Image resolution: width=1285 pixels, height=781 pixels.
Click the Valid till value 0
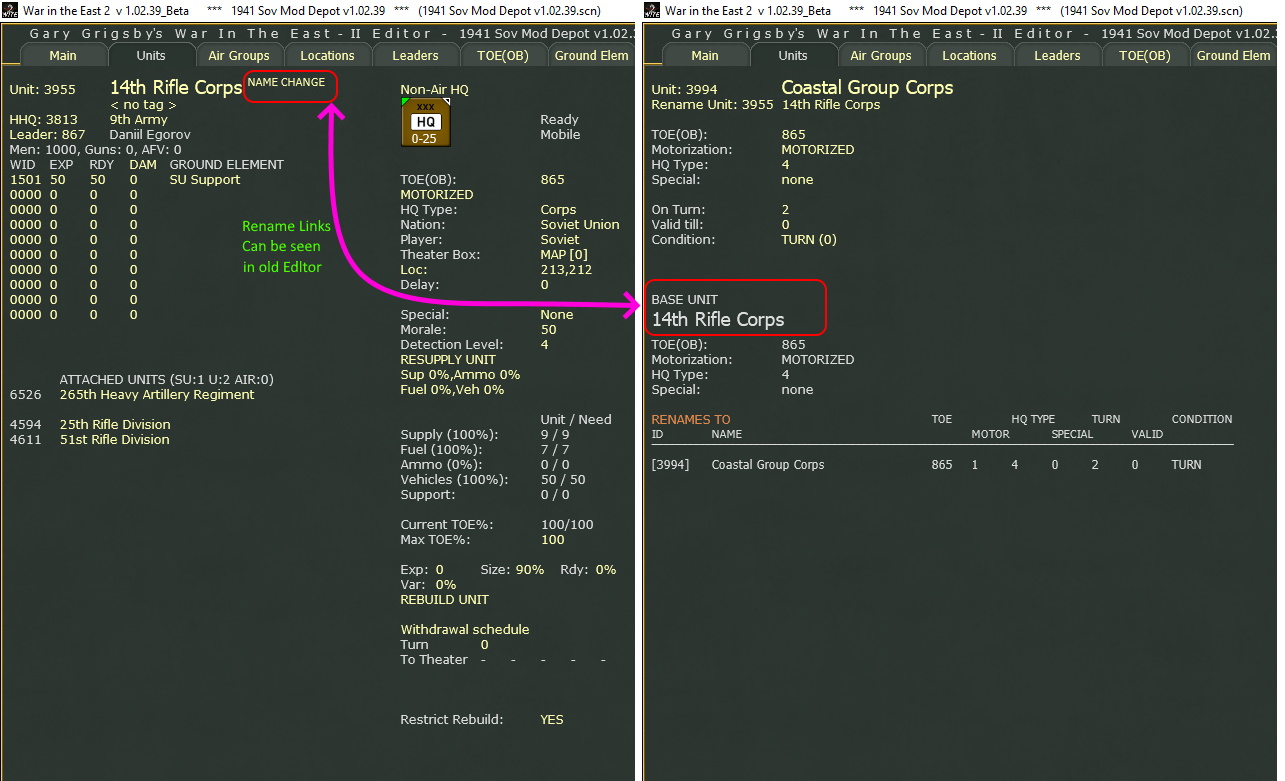point(785,225)
